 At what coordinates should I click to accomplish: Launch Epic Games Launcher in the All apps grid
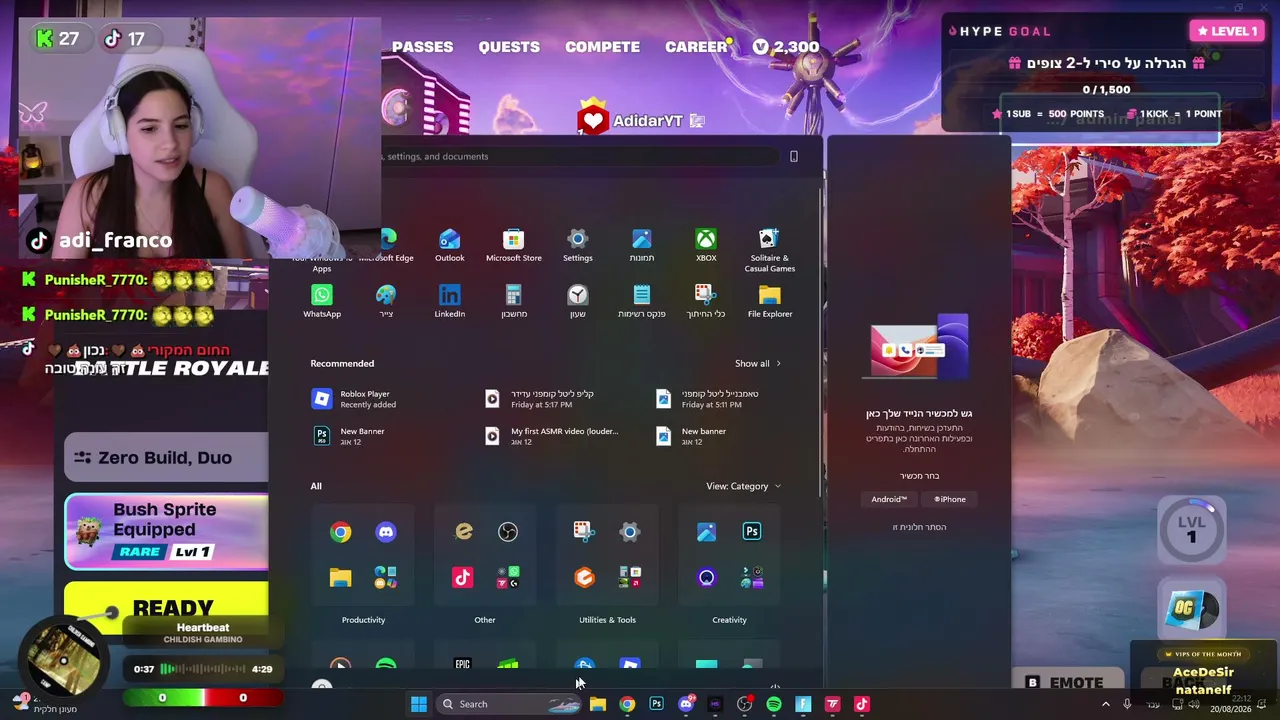click(x=462, y=665)
